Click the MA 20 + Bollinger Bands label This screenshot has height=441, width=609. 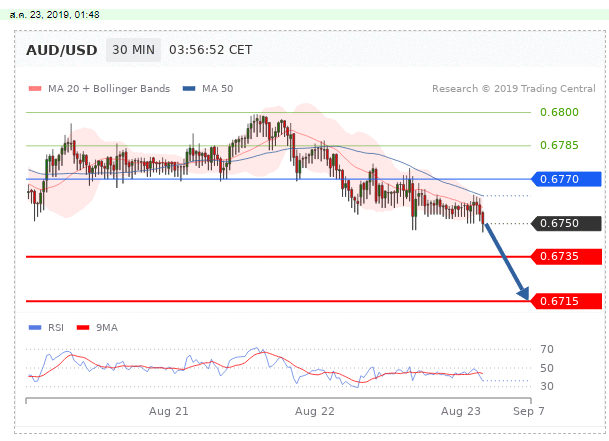(x=109, y=89)
